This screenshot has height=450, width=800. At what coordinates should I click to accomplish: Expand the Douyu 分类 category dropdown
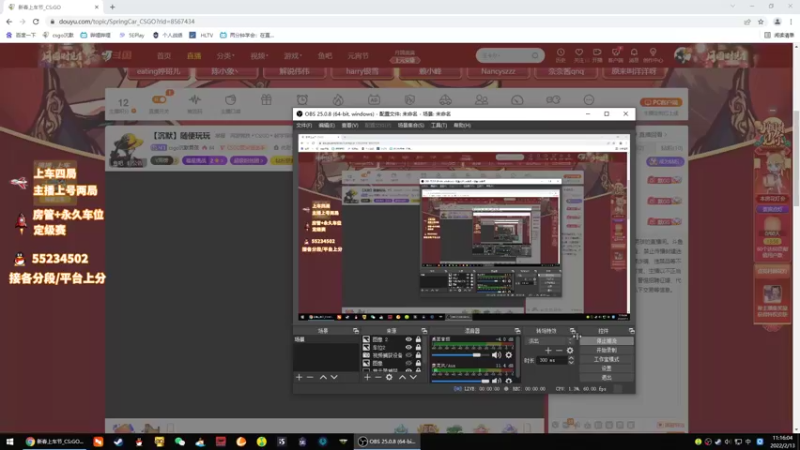pyautogui.click(x=226, y=56)
